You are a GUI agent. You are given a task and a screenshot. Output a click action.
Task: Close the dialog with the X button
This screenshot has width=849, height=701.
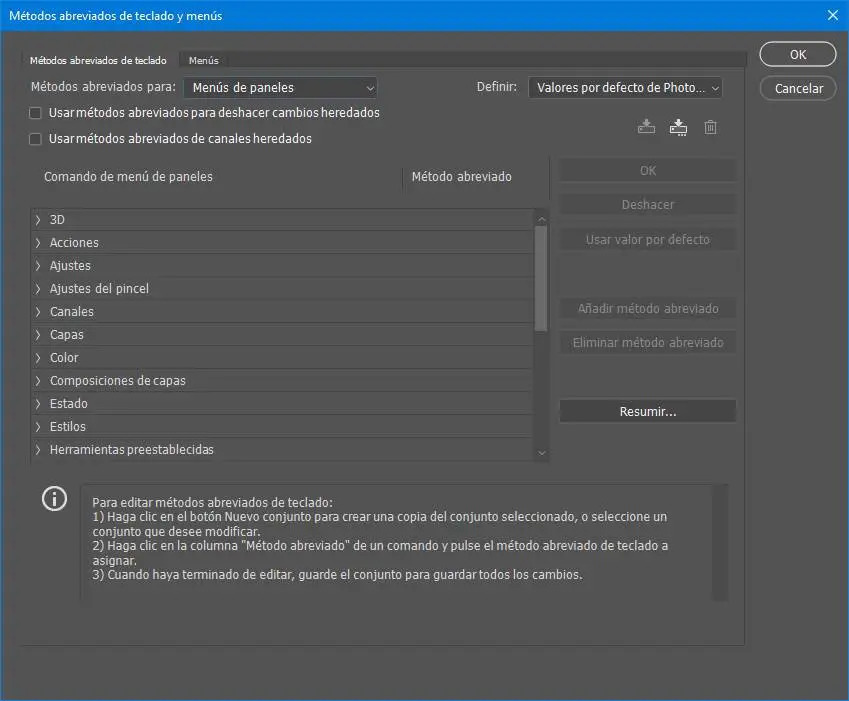[x=833, y=15]
